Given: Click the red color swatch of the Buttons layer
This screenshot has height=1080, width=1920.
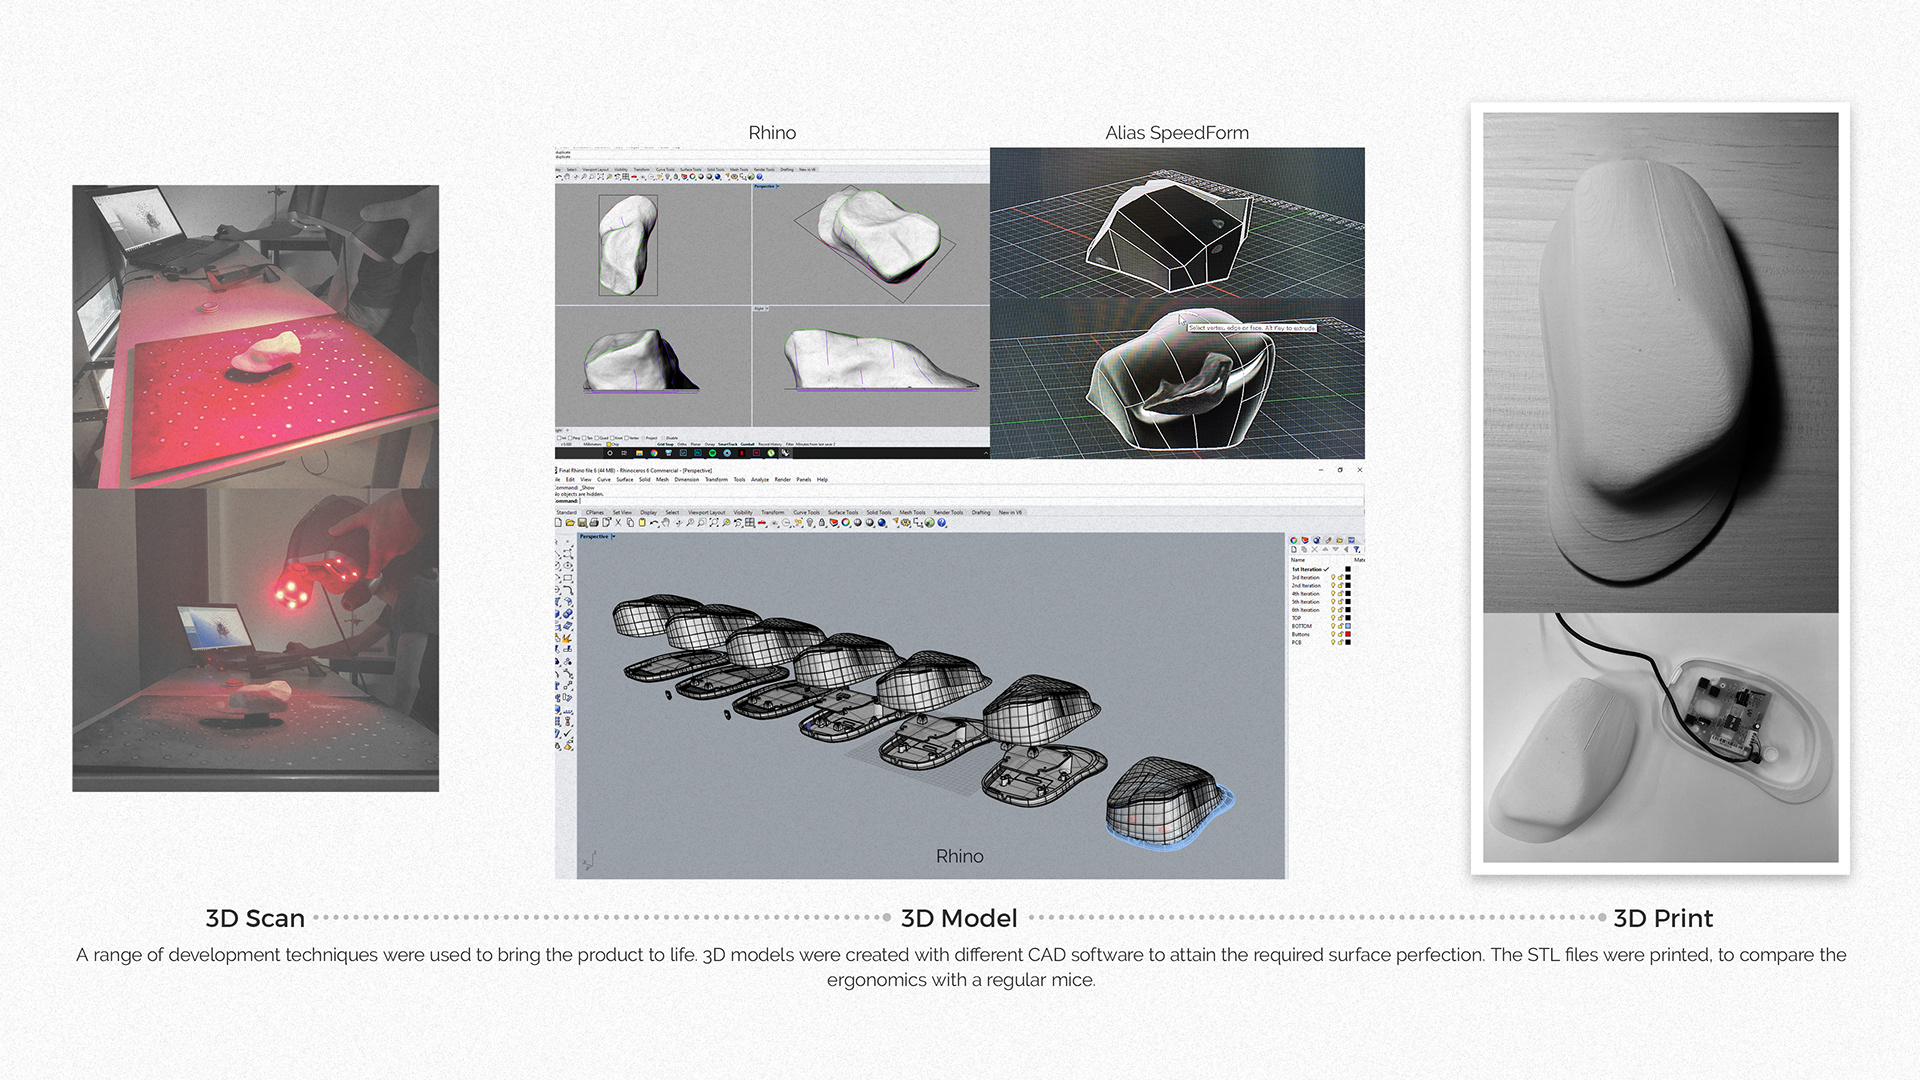Looking at the screenshot, I should pyautogui.click(x=1347, y=633).
